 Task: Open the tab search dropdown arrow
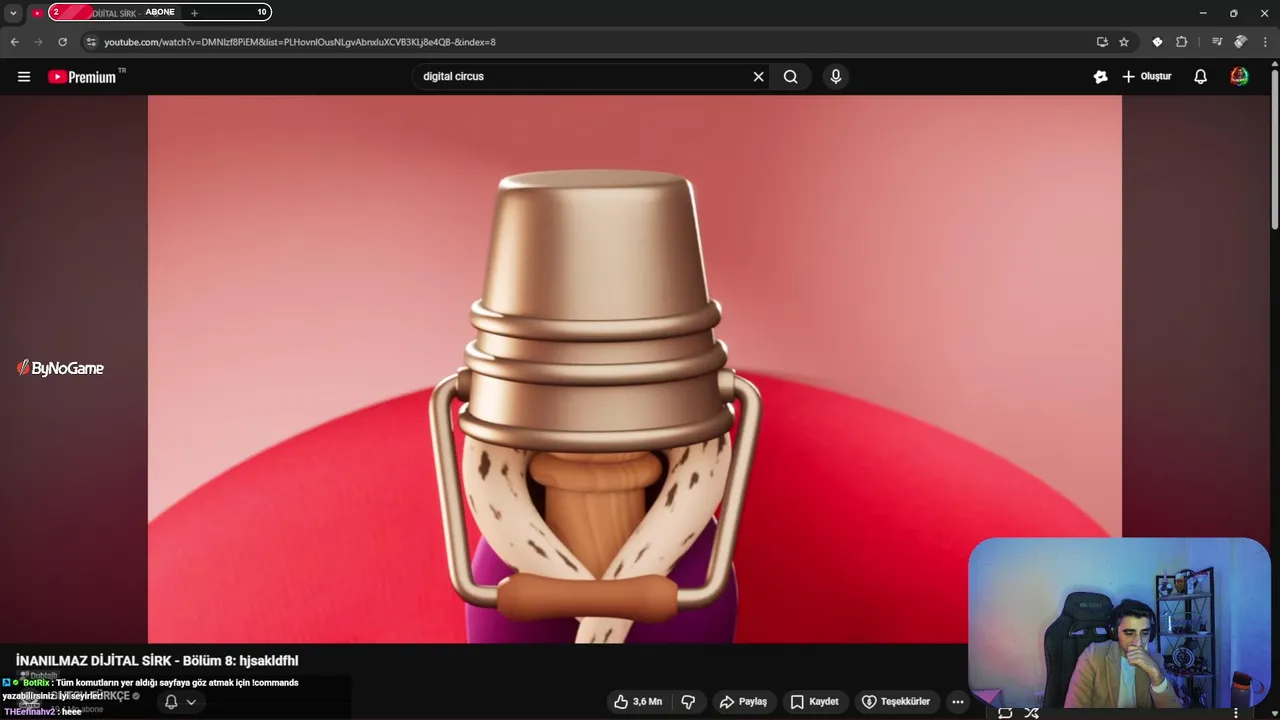(13, 13)
